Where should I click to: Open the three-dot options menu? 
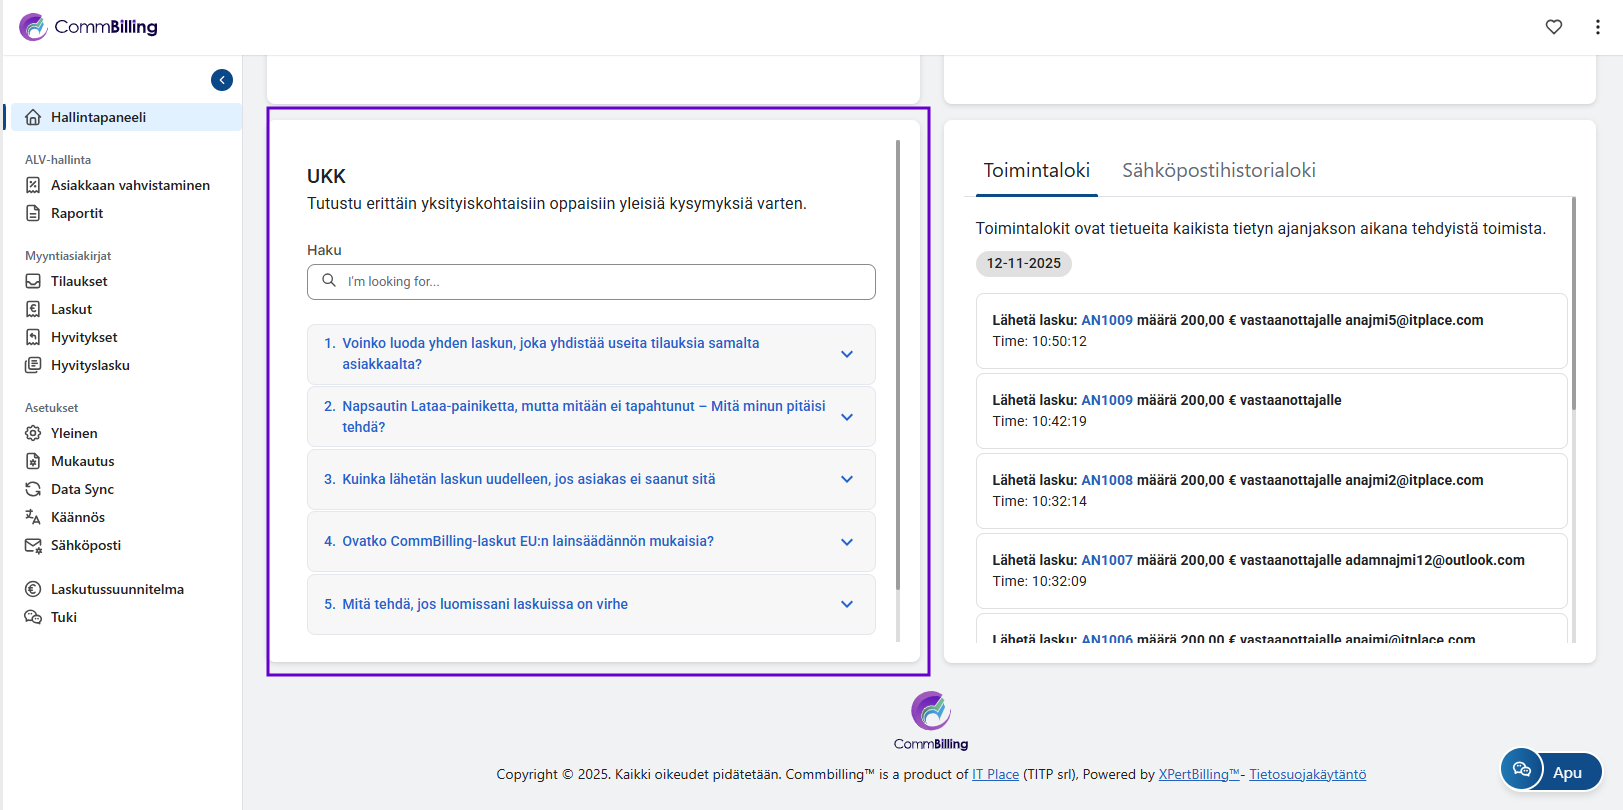pyautogui.click(x=1597, y=27)
